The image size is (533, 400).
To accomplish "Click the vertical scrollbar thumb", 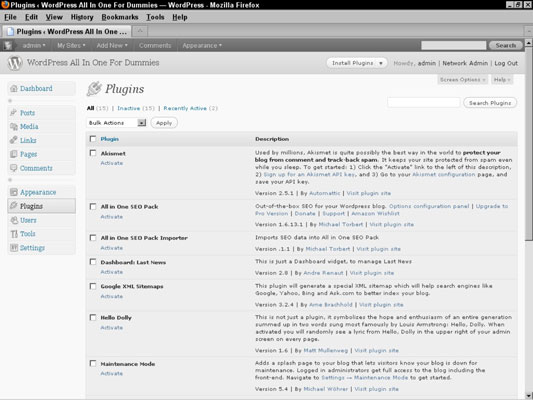I will 529,143.
